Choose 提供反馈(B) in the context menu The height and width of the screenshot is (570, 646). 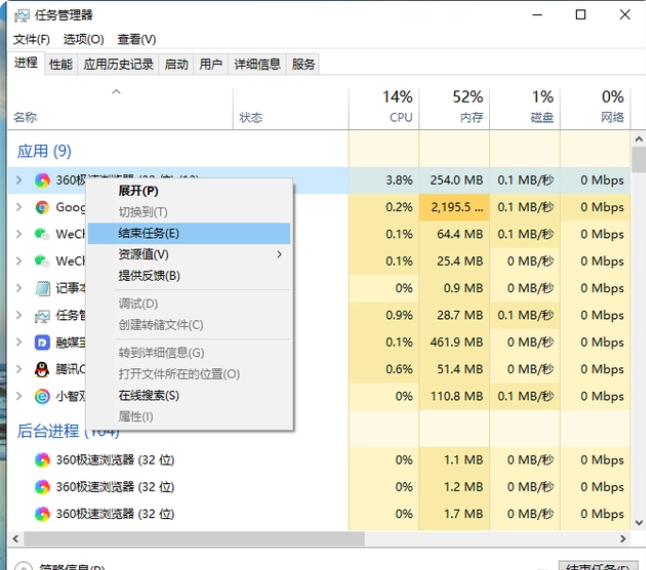[x=189, y=276]
